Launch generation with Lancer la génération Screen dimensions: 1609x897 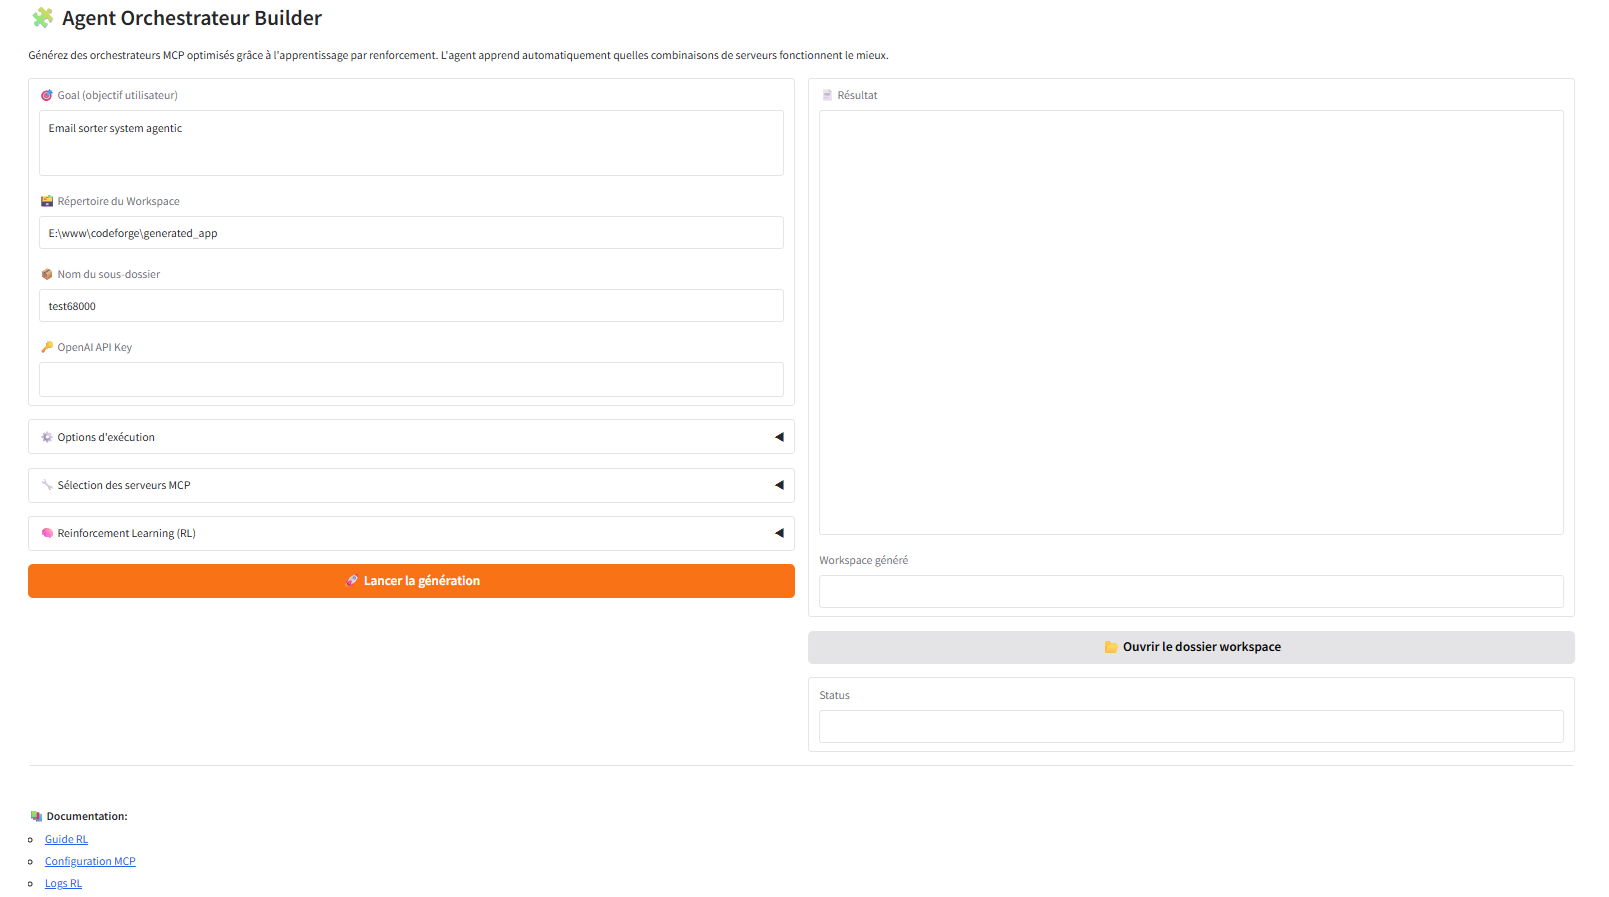(411, 581)
